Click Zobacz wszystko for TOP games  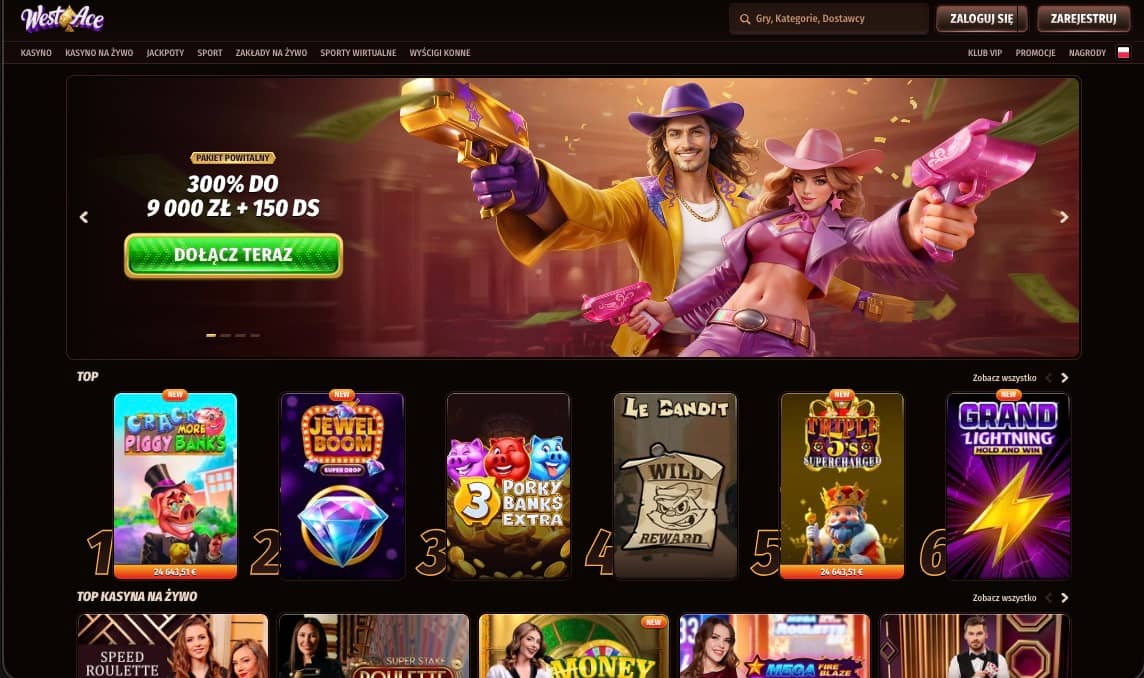(x=1004, y=378)
